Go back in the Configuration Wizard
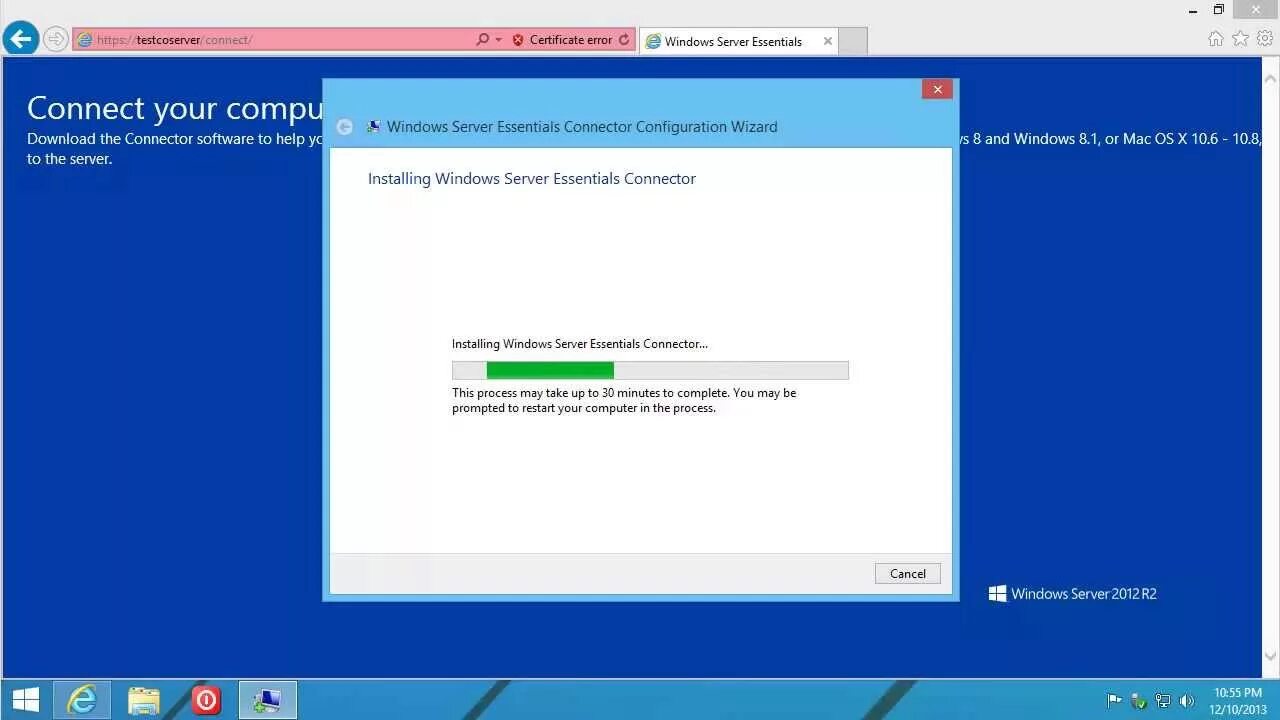 [x=344, y=127]
